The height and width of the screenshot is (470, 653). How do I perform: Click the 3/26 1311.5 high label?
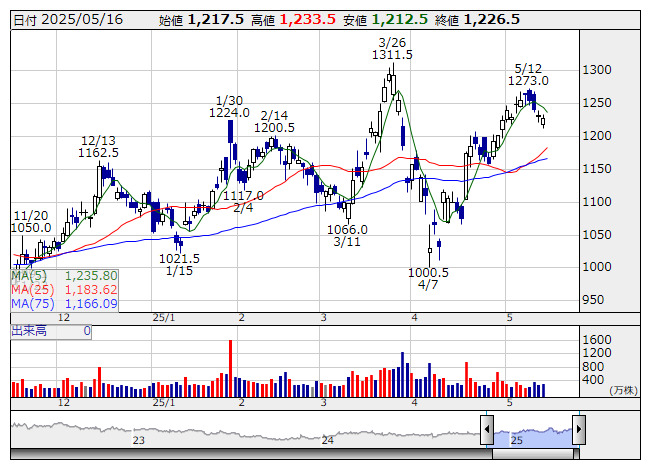392,48
